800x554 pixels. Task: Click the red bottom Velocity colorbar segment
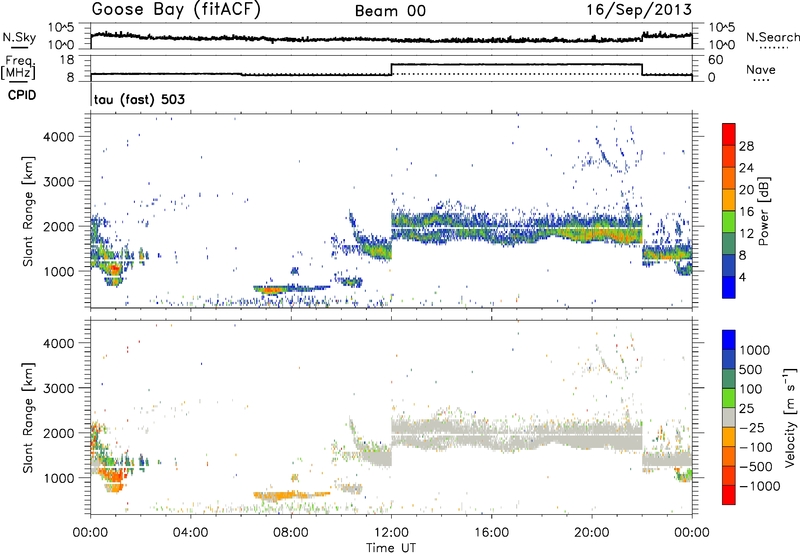(x=729, y=495)
